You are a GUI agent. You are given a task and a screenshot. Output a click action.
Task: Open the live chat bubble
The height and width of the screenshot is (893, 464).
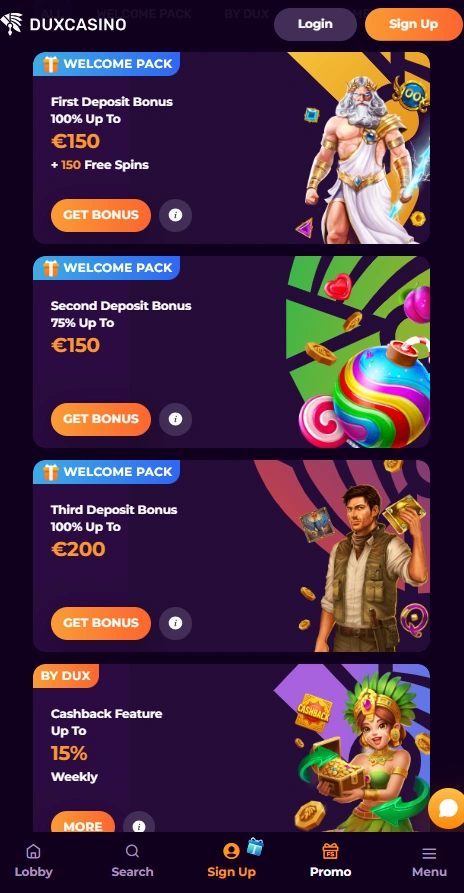(447, 808)
